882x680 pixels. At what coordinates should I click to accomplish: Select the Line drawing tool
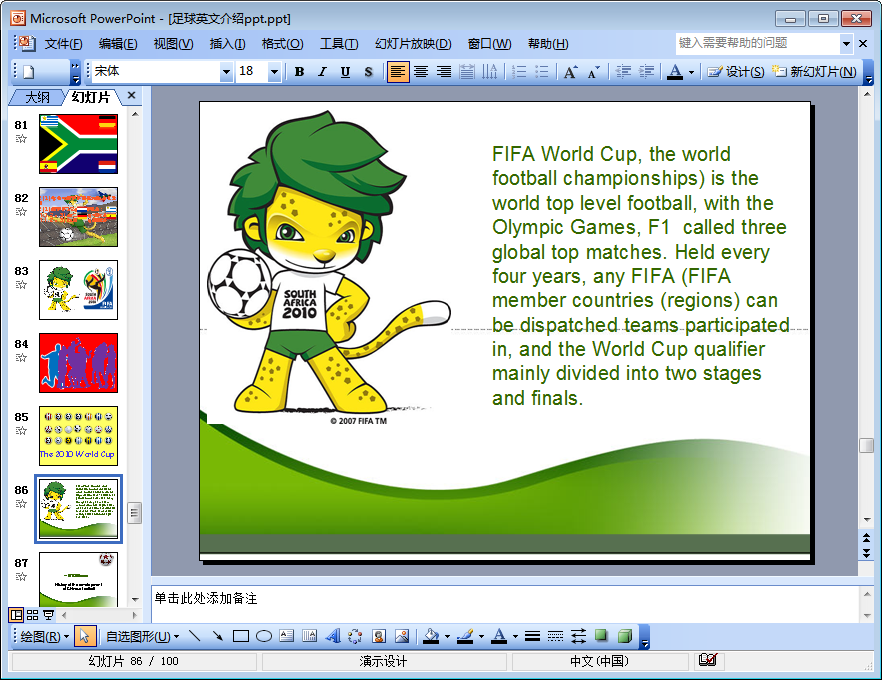(x=195, y=636)
